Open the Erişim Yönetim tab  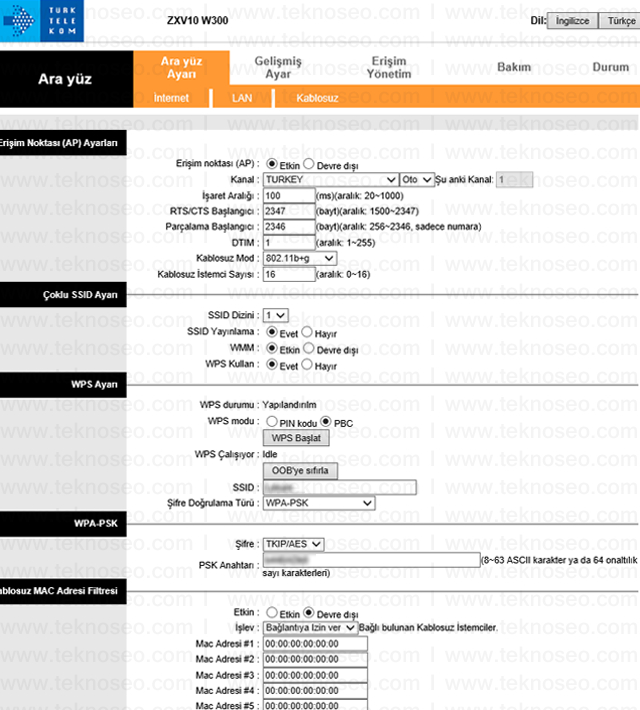coord(389,67)
